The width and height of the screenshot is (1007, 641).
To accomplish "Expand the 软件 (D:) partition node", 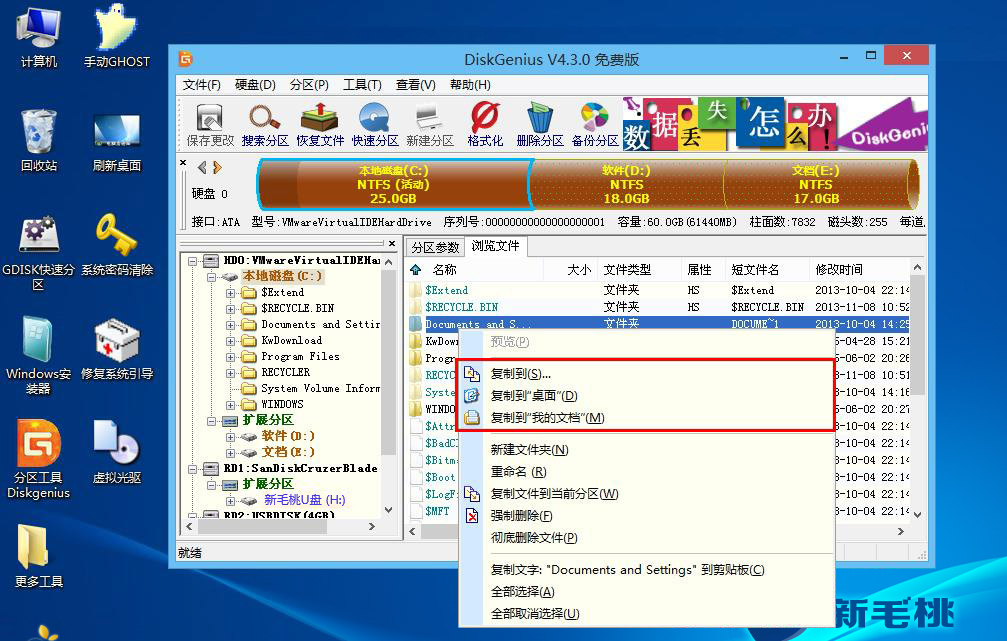I will [231, 437].
